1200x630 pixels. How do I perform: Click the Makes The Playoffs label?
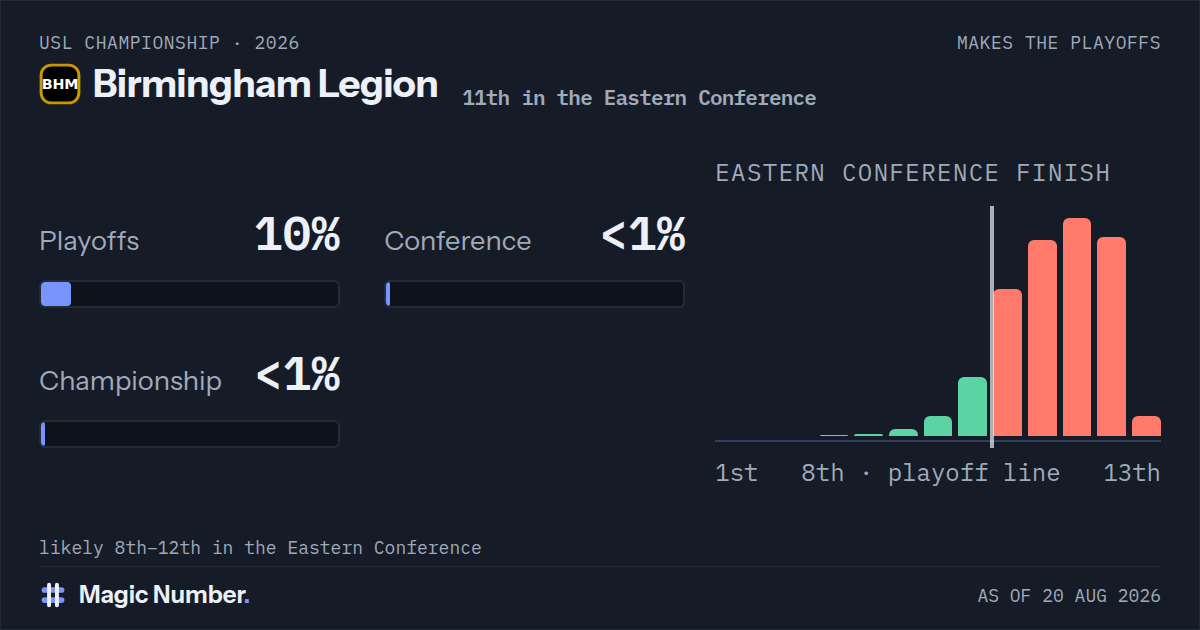1059,43
